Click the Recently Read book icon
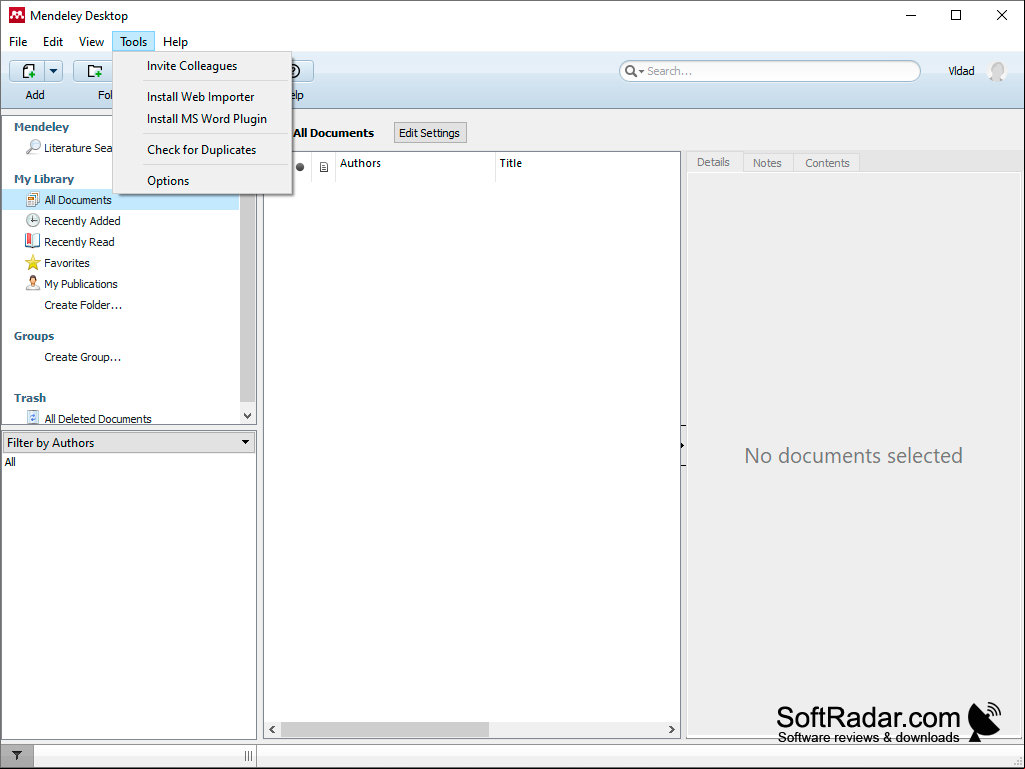This screenshot has height=769, width=1025. tap(33, 241)
